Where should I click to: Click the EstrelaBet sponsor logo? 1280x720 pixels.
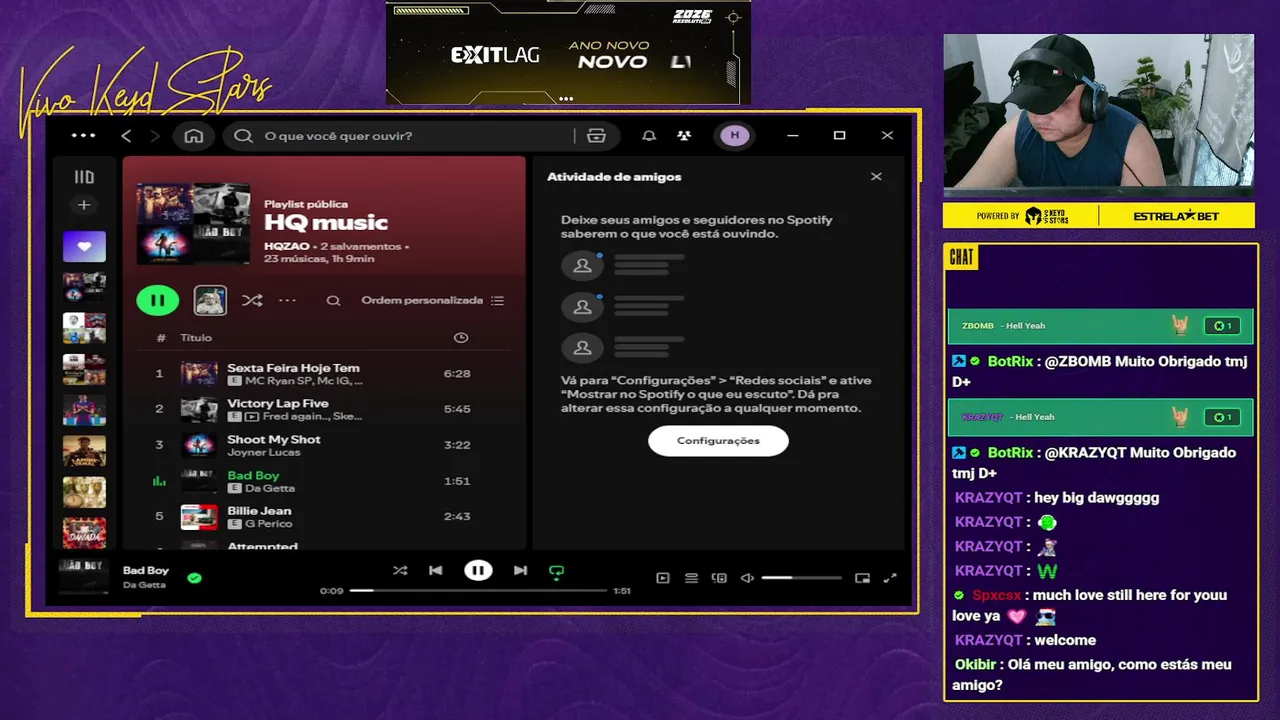[x=1177, y=216]
